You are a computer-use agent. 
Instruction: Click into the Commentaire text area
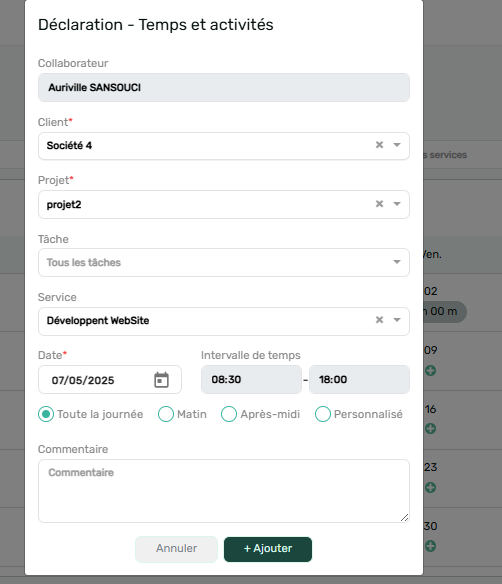point(224,491)
